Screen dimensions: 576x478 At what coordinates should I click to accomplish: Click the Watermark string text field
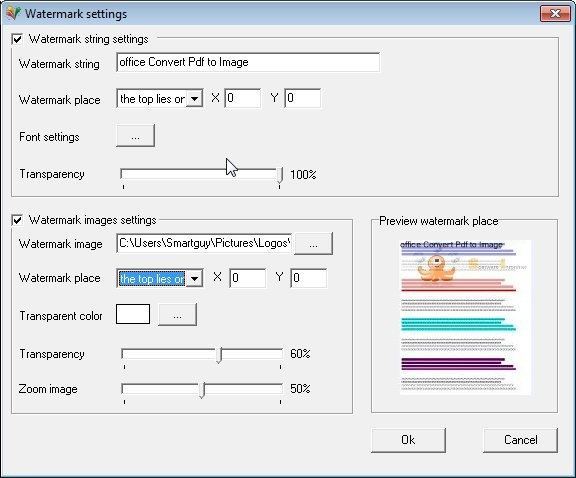(248, 62)
